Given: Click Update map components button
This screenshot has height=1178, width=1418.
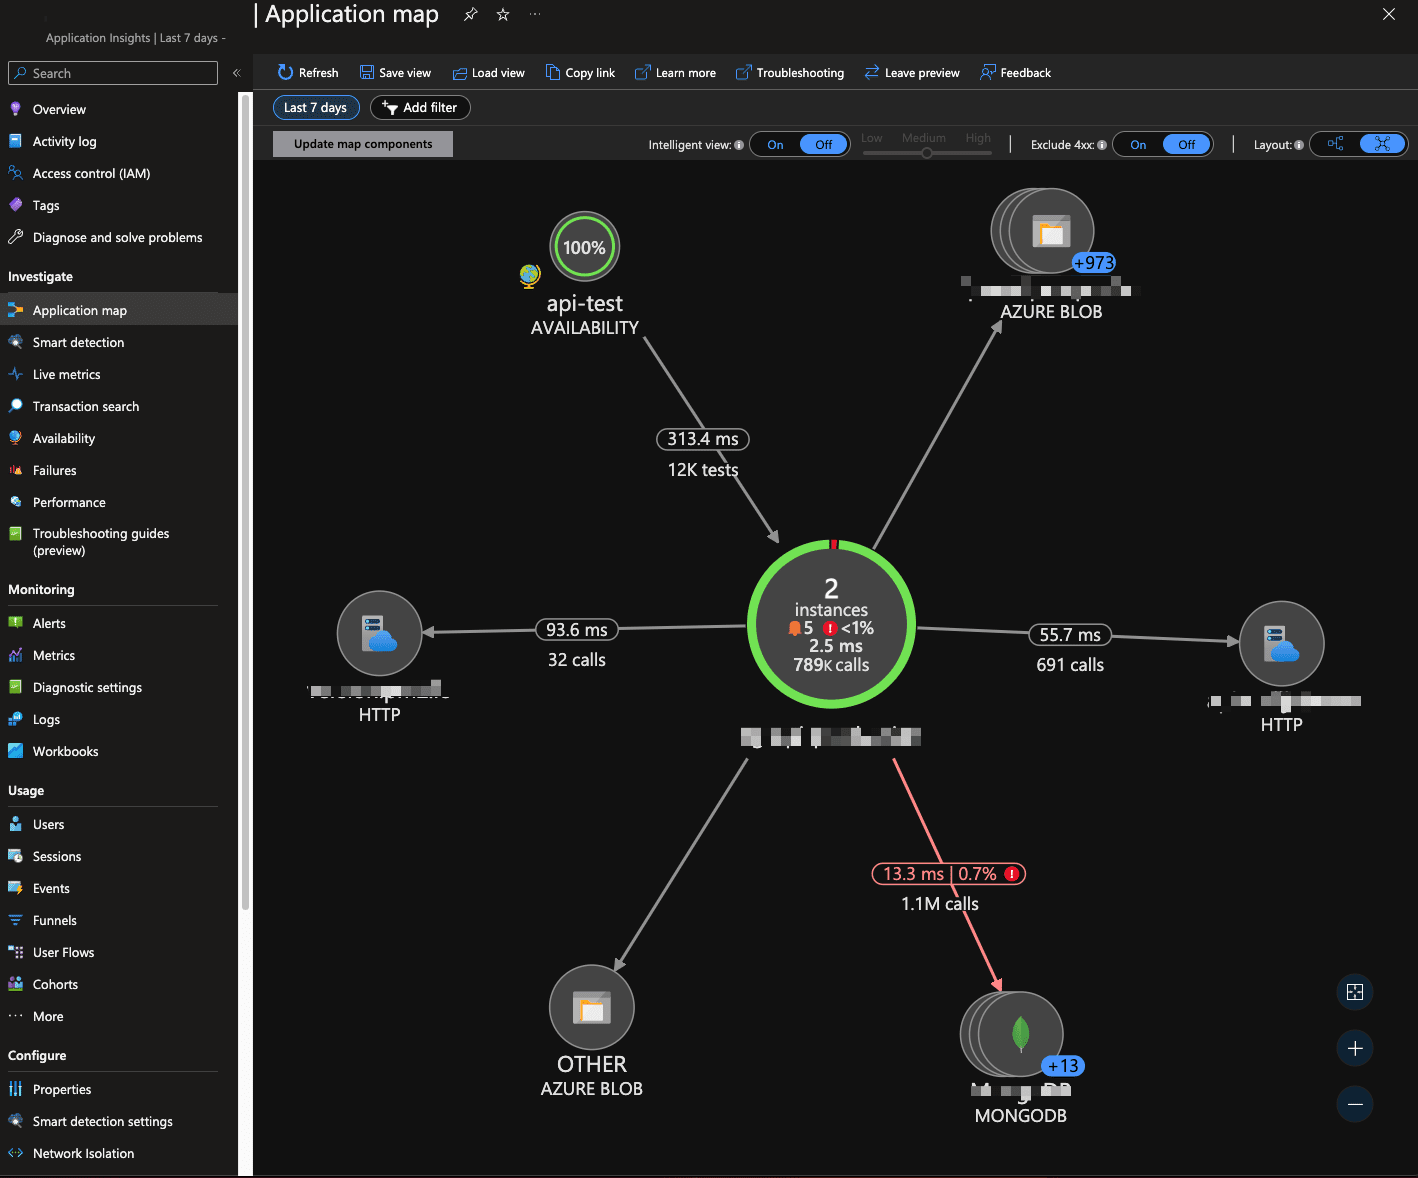Looking at the screenshot, I should (x=363, y=144).
